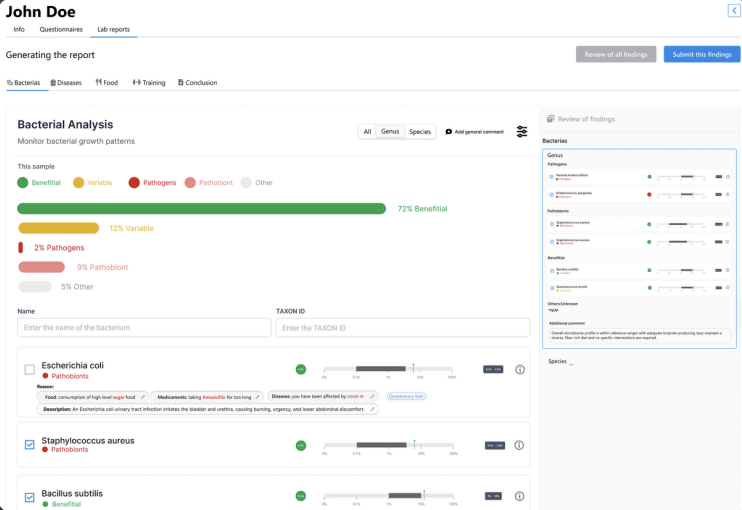Click the TAXON ID input field
The height and width of the screenshot is (510, 742).
403,328
